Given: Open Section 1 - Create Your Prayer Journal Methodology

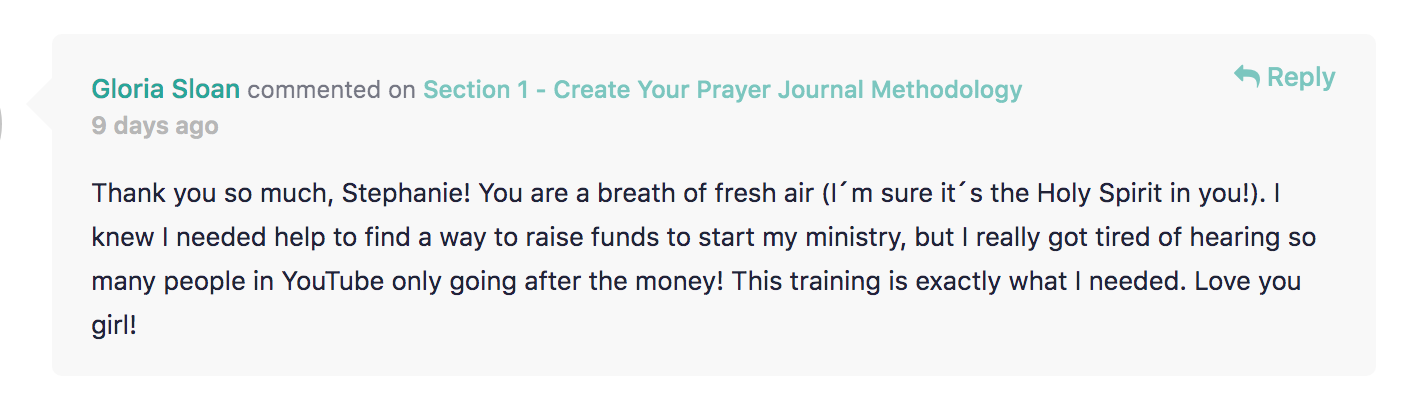Looking at the screenshot, I should point(722,90).
